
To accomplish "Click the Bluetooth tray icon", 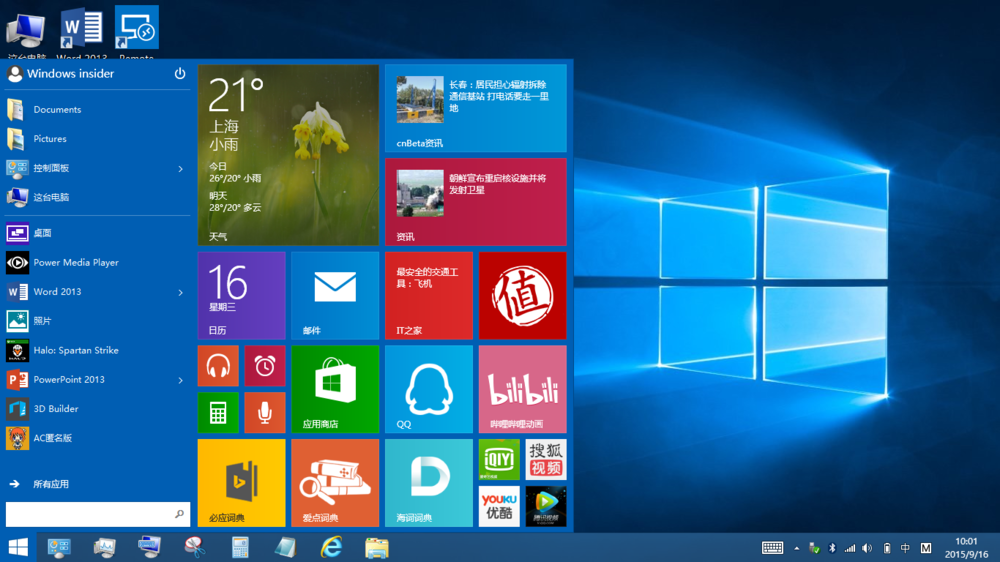I will [x=832, y=548].
